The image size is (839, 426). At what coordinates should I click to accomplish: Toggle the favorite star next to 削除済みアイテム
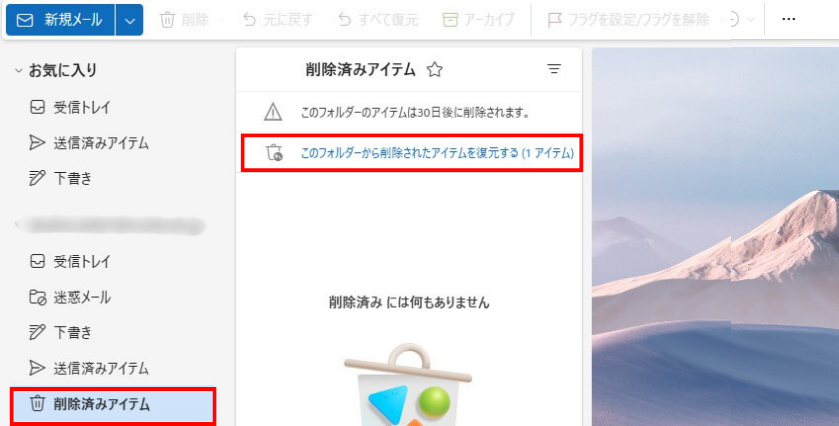pyautogui.click(x=434, y=70)
